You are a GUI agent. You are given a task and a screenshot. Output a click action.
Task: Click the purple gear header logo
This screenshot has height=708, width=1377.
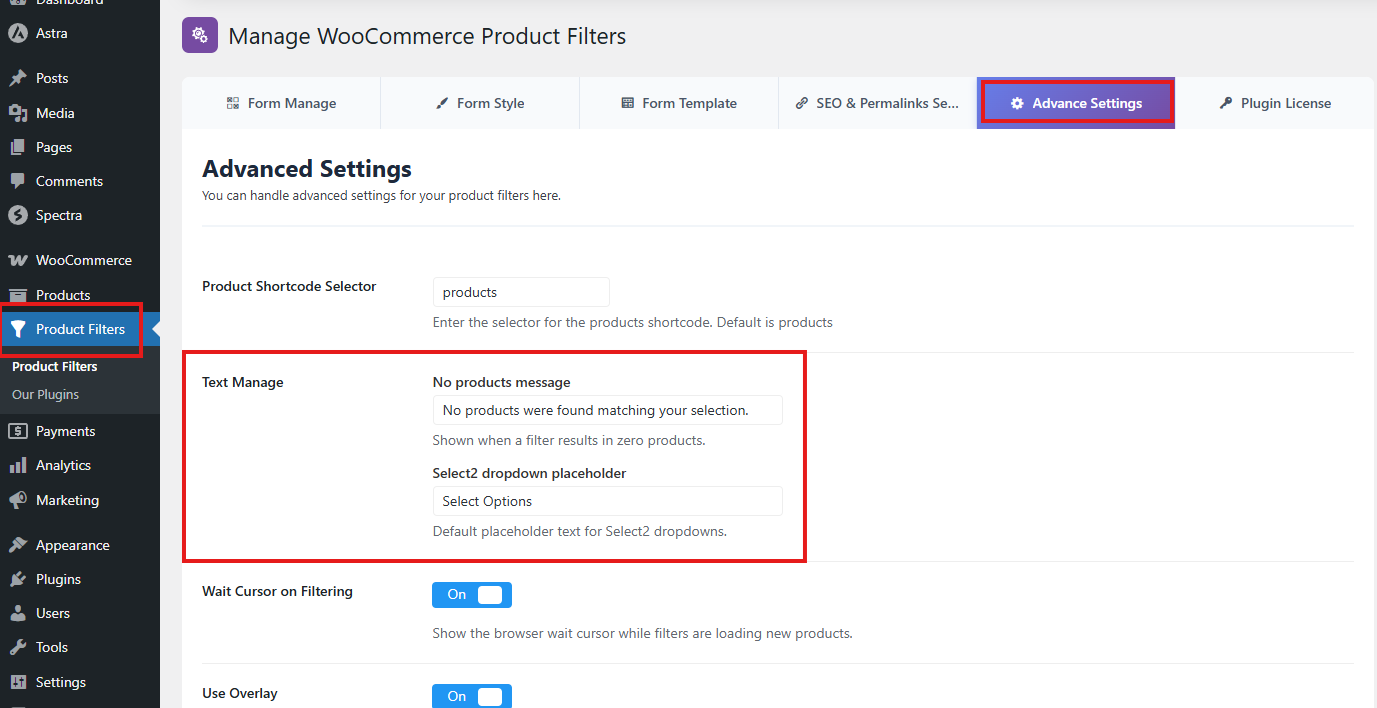coord(200,35)
